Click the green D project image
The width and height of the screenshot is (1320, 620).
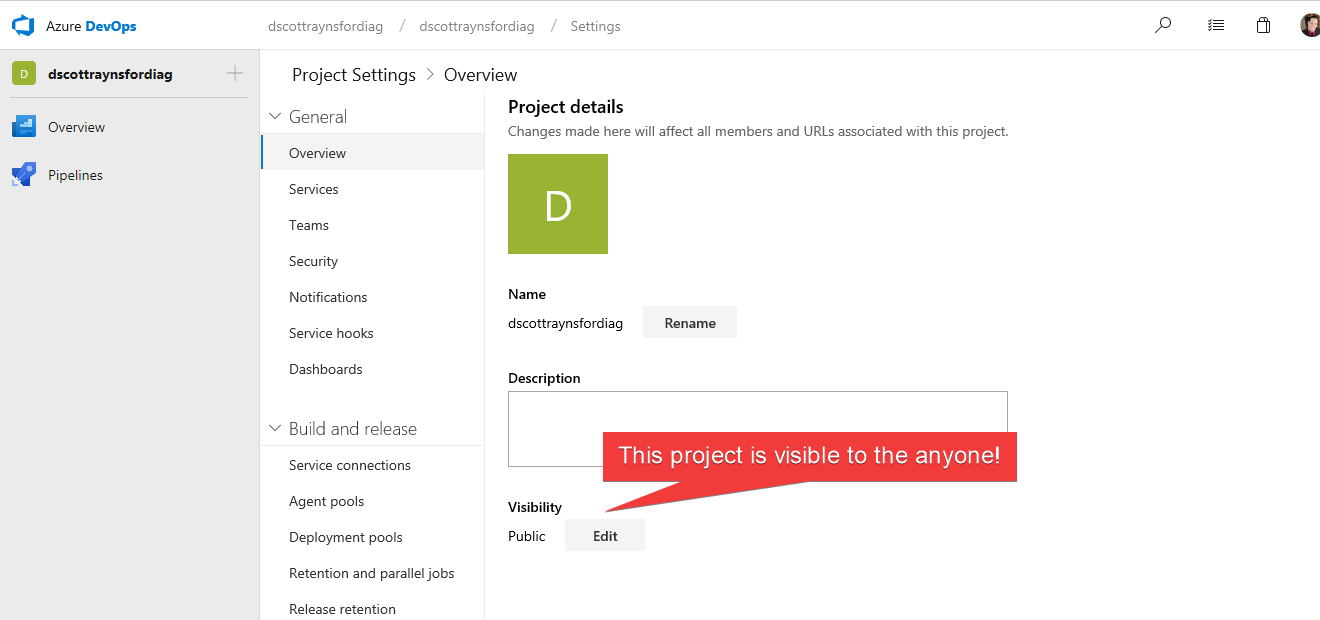(x=557, y=204)
